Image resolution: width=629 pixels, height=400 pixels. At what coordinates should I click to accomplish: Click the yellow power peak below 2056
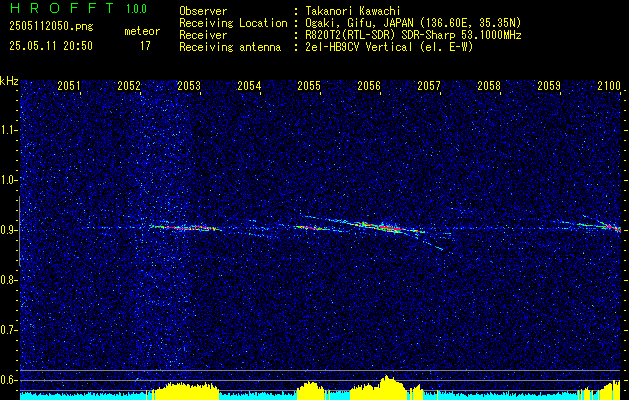pyautogui.click(x=387, y=386)
